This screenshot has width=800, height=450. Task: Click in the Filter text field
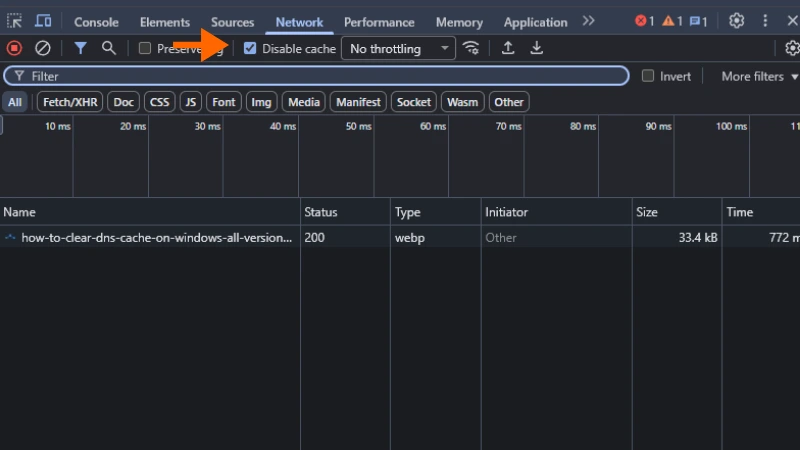(320, 76)
